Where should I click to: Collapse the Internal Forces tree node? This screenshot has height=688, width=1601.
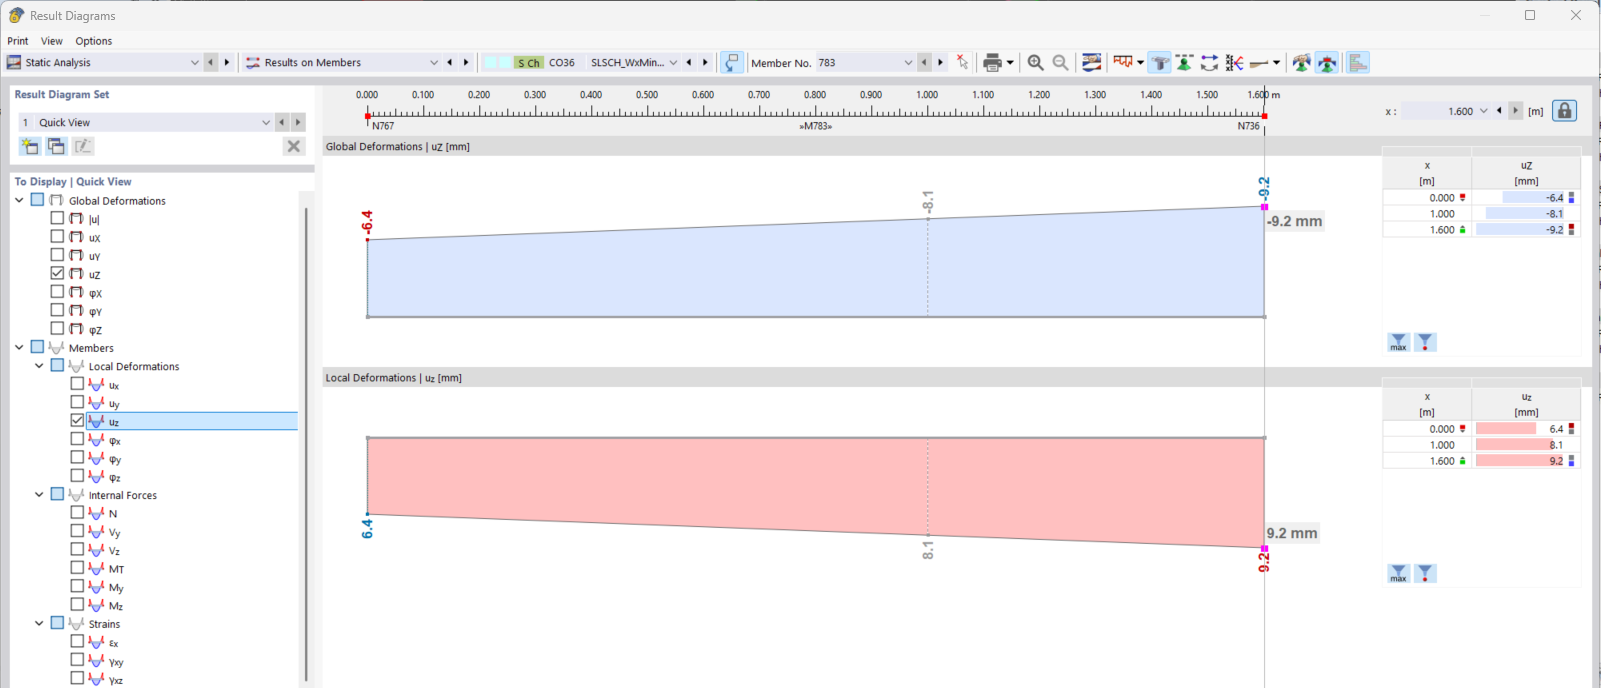click(39, 494)
